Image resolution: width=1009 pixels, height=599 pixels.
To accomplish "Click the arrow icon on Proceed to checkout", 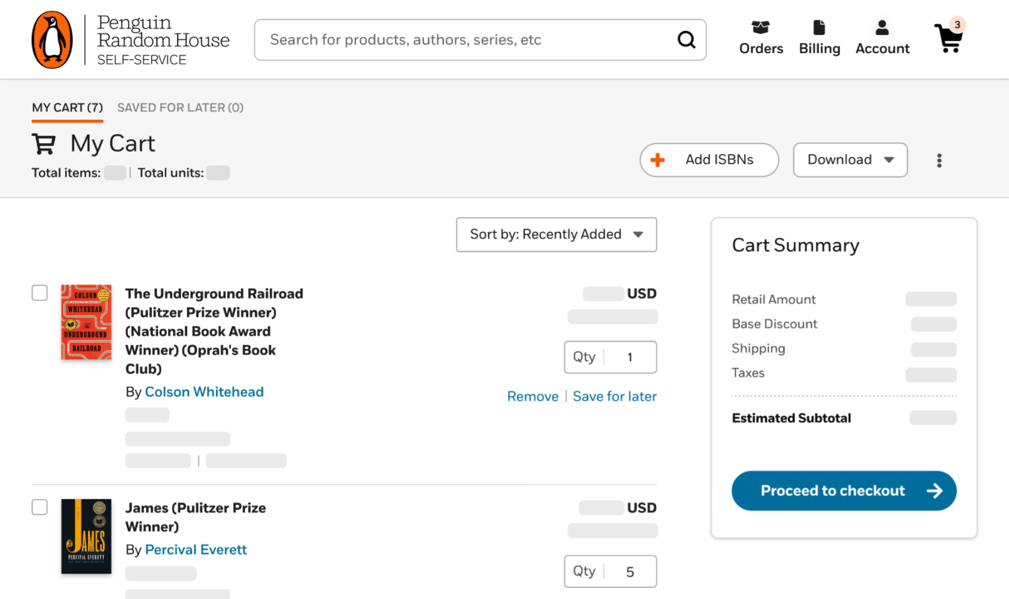I will pyautogui.click(x=934, y=491).
